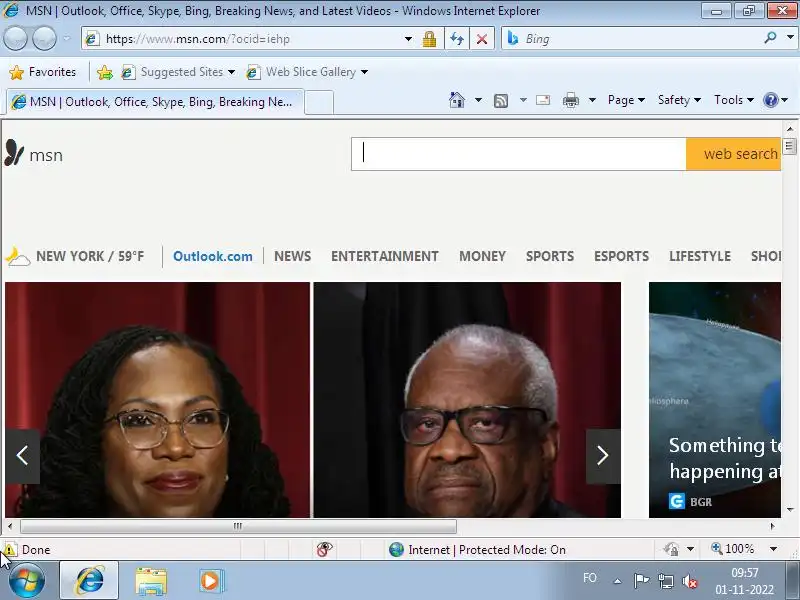Click Internet Explorer taskbar icon
Viewport: 800px width, 600px height.
[89, 580]
